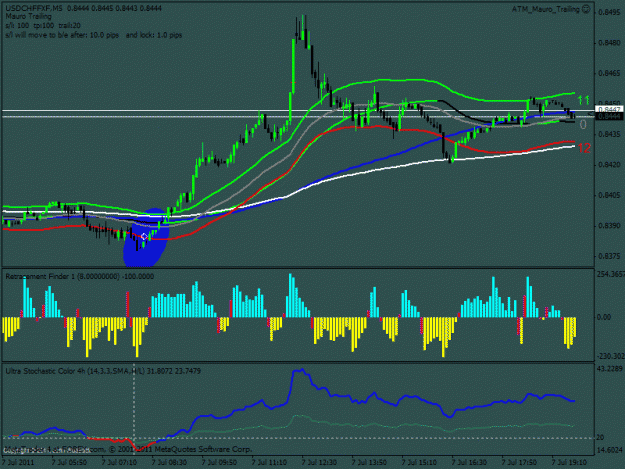Select the blue ellipse chart object
The image size is (625, 469).
pyautogui.click(x=146, y=237)
